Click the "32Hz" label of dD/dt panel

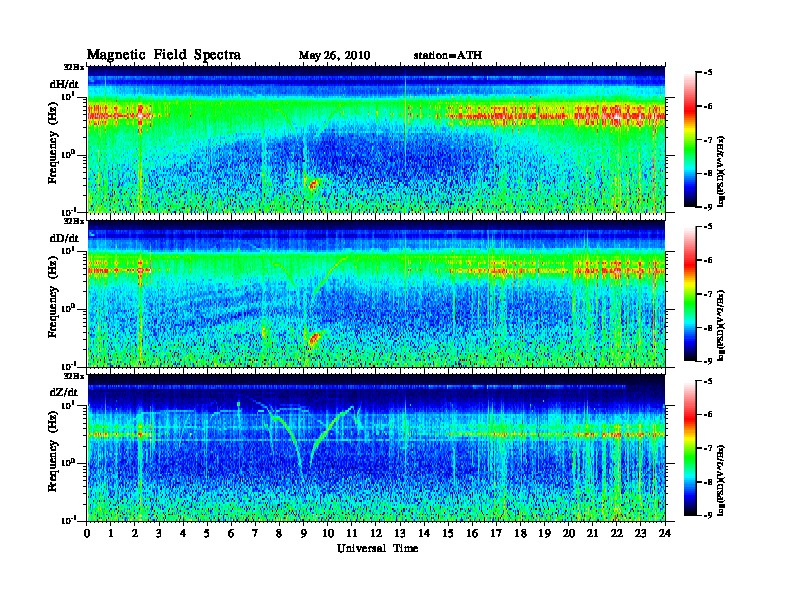74,221
